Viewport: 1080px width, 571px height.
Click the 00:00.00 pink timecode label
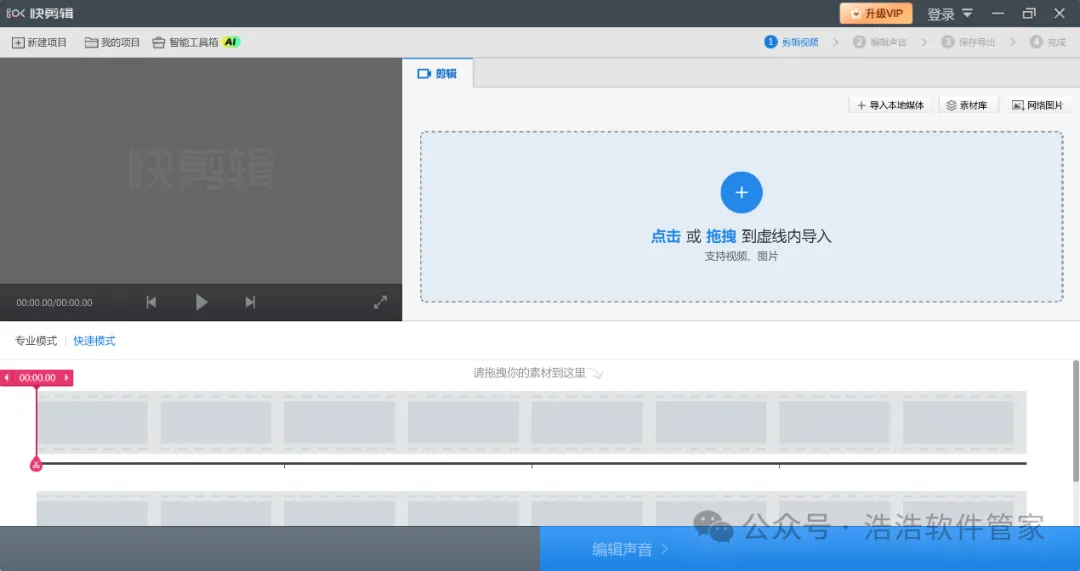click(x=37, y=377)
